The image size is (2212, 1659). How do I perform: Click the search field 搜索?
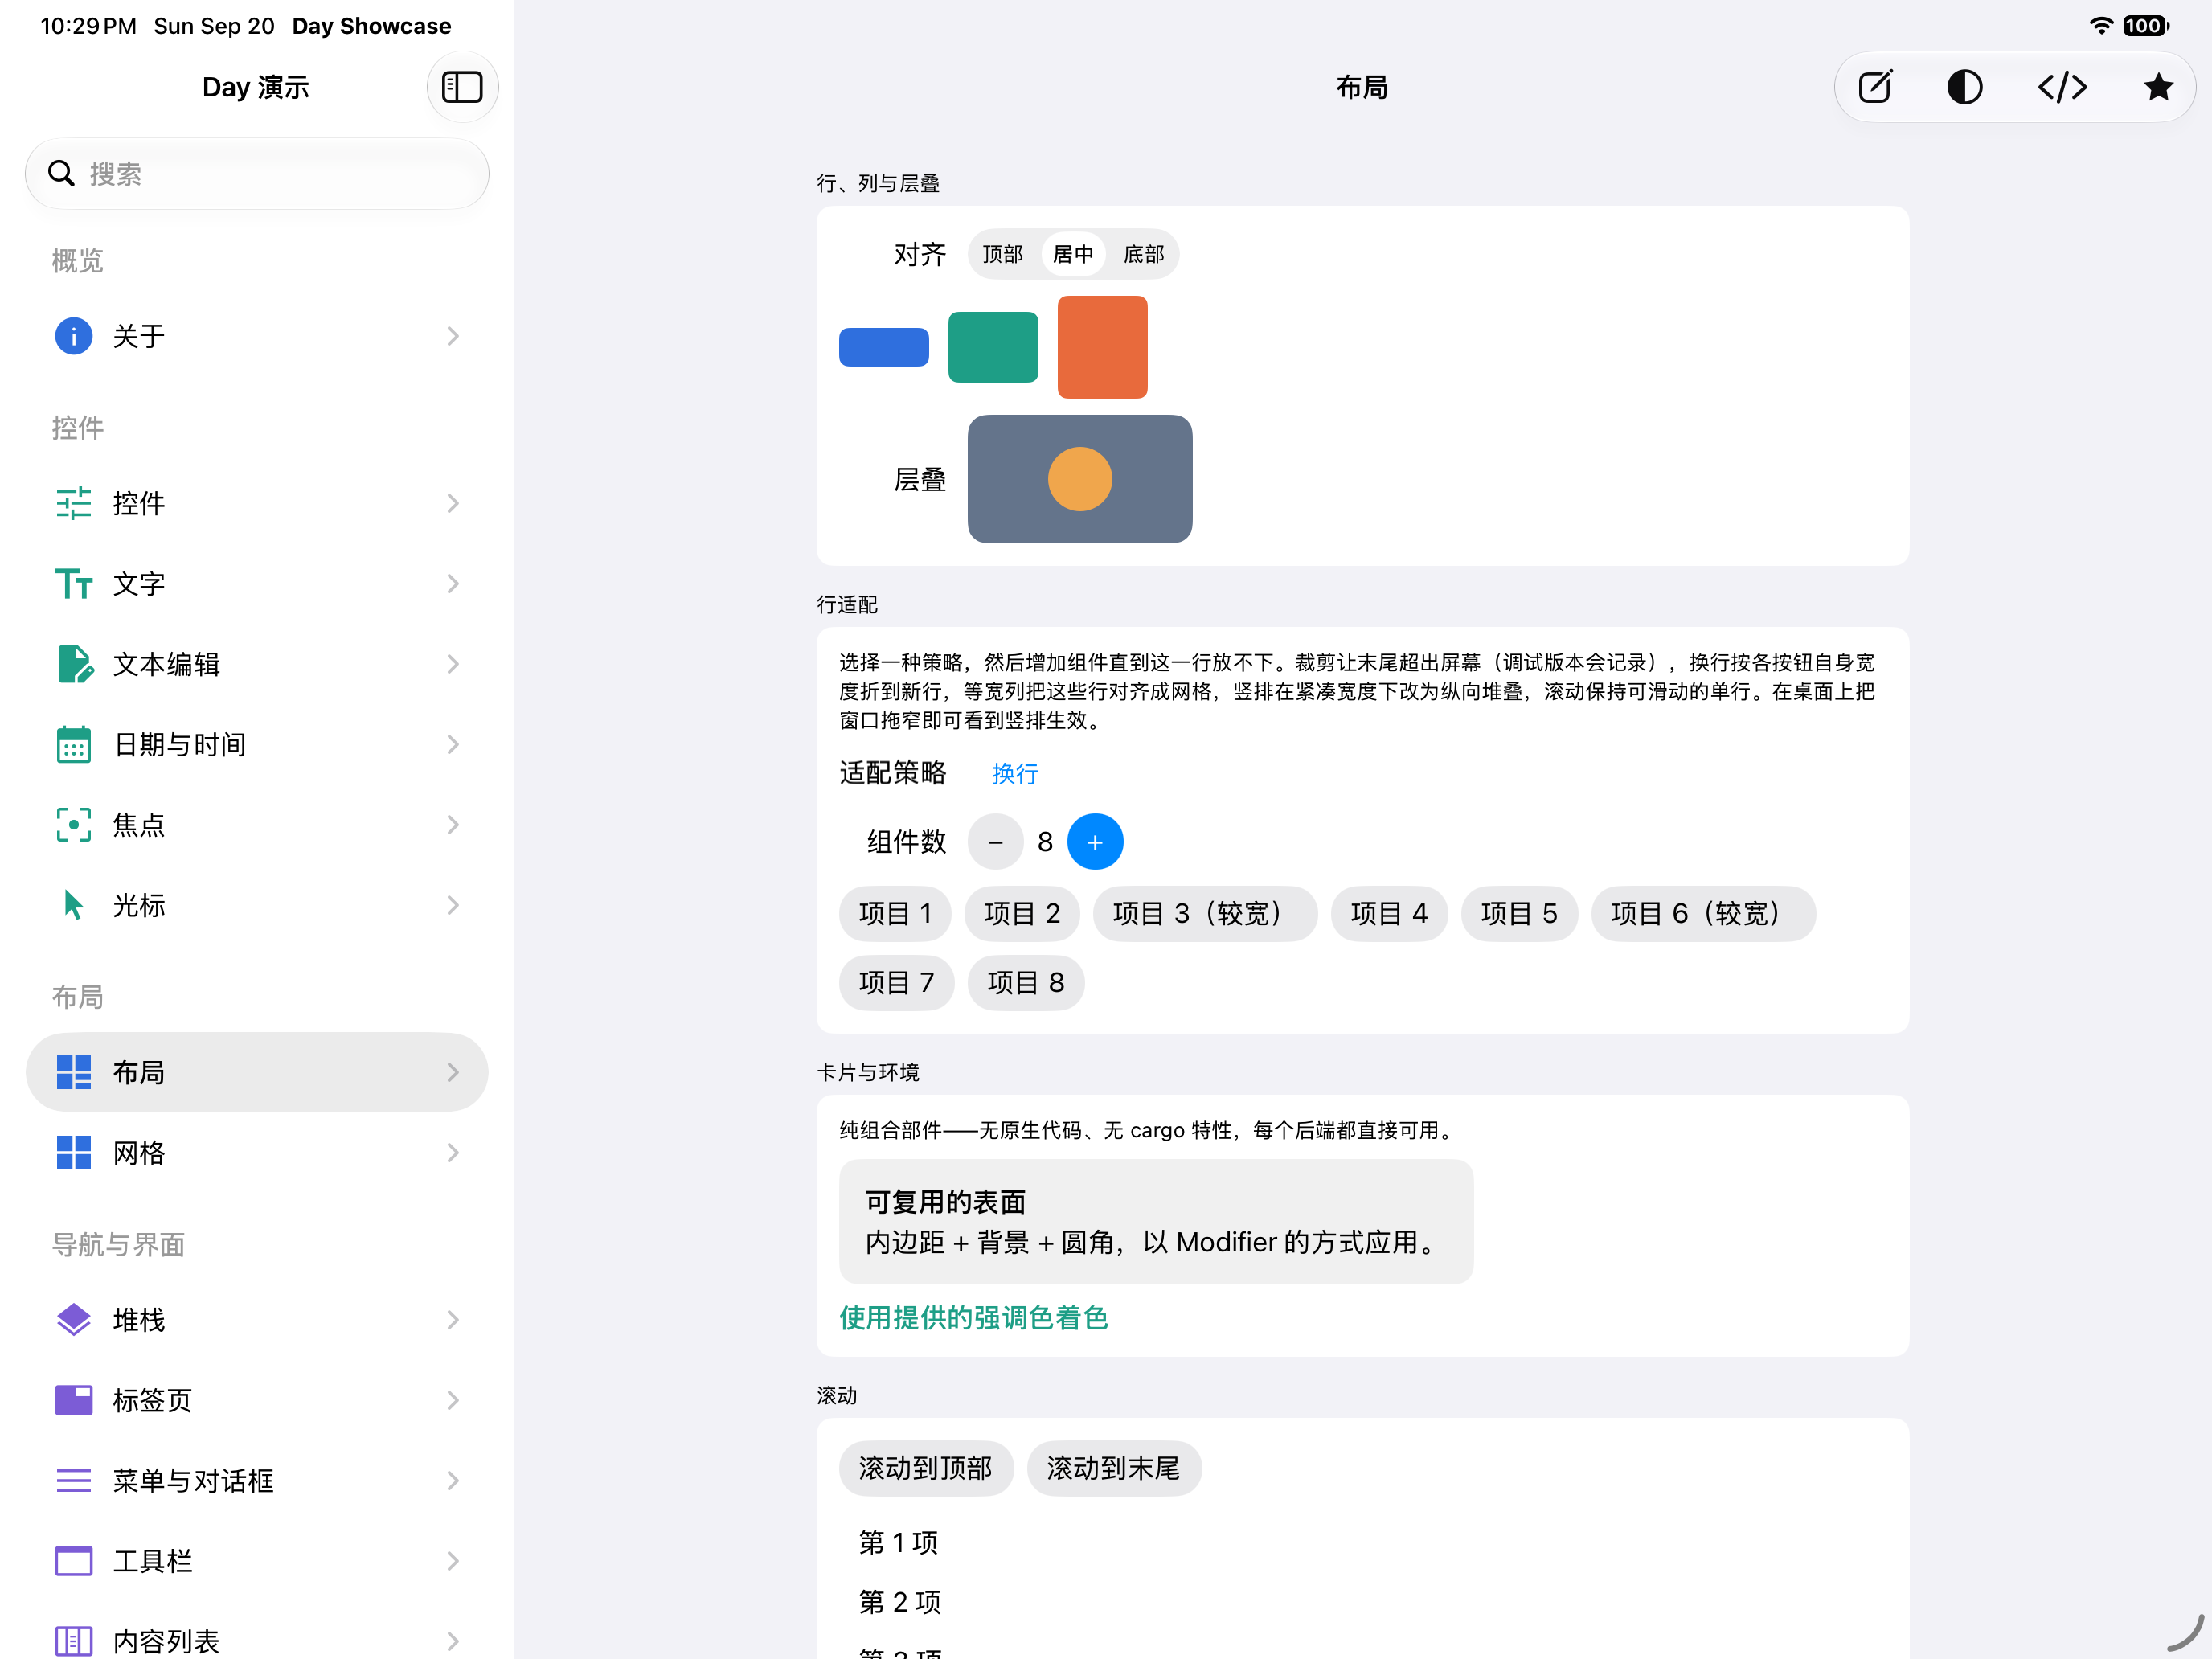point(257,173)
